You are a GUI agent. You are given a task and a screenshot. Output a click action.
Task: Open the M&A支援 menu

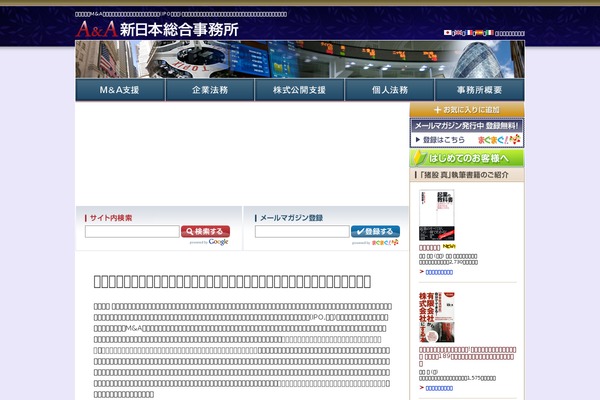[x=120, y=90]
